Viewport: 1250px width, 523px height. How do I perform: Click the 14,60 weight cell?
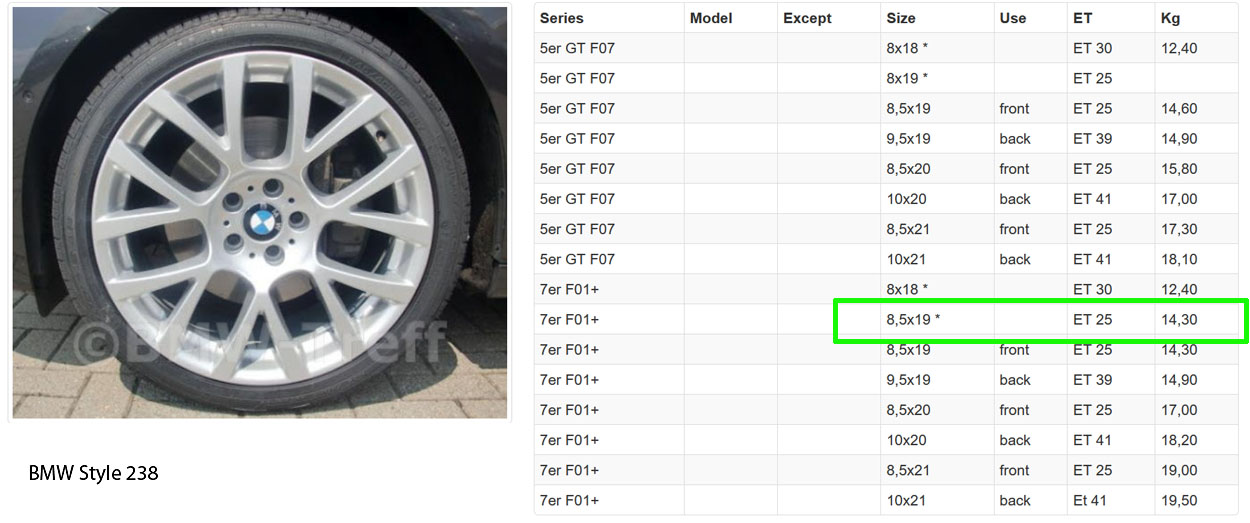coord(1179,108)
